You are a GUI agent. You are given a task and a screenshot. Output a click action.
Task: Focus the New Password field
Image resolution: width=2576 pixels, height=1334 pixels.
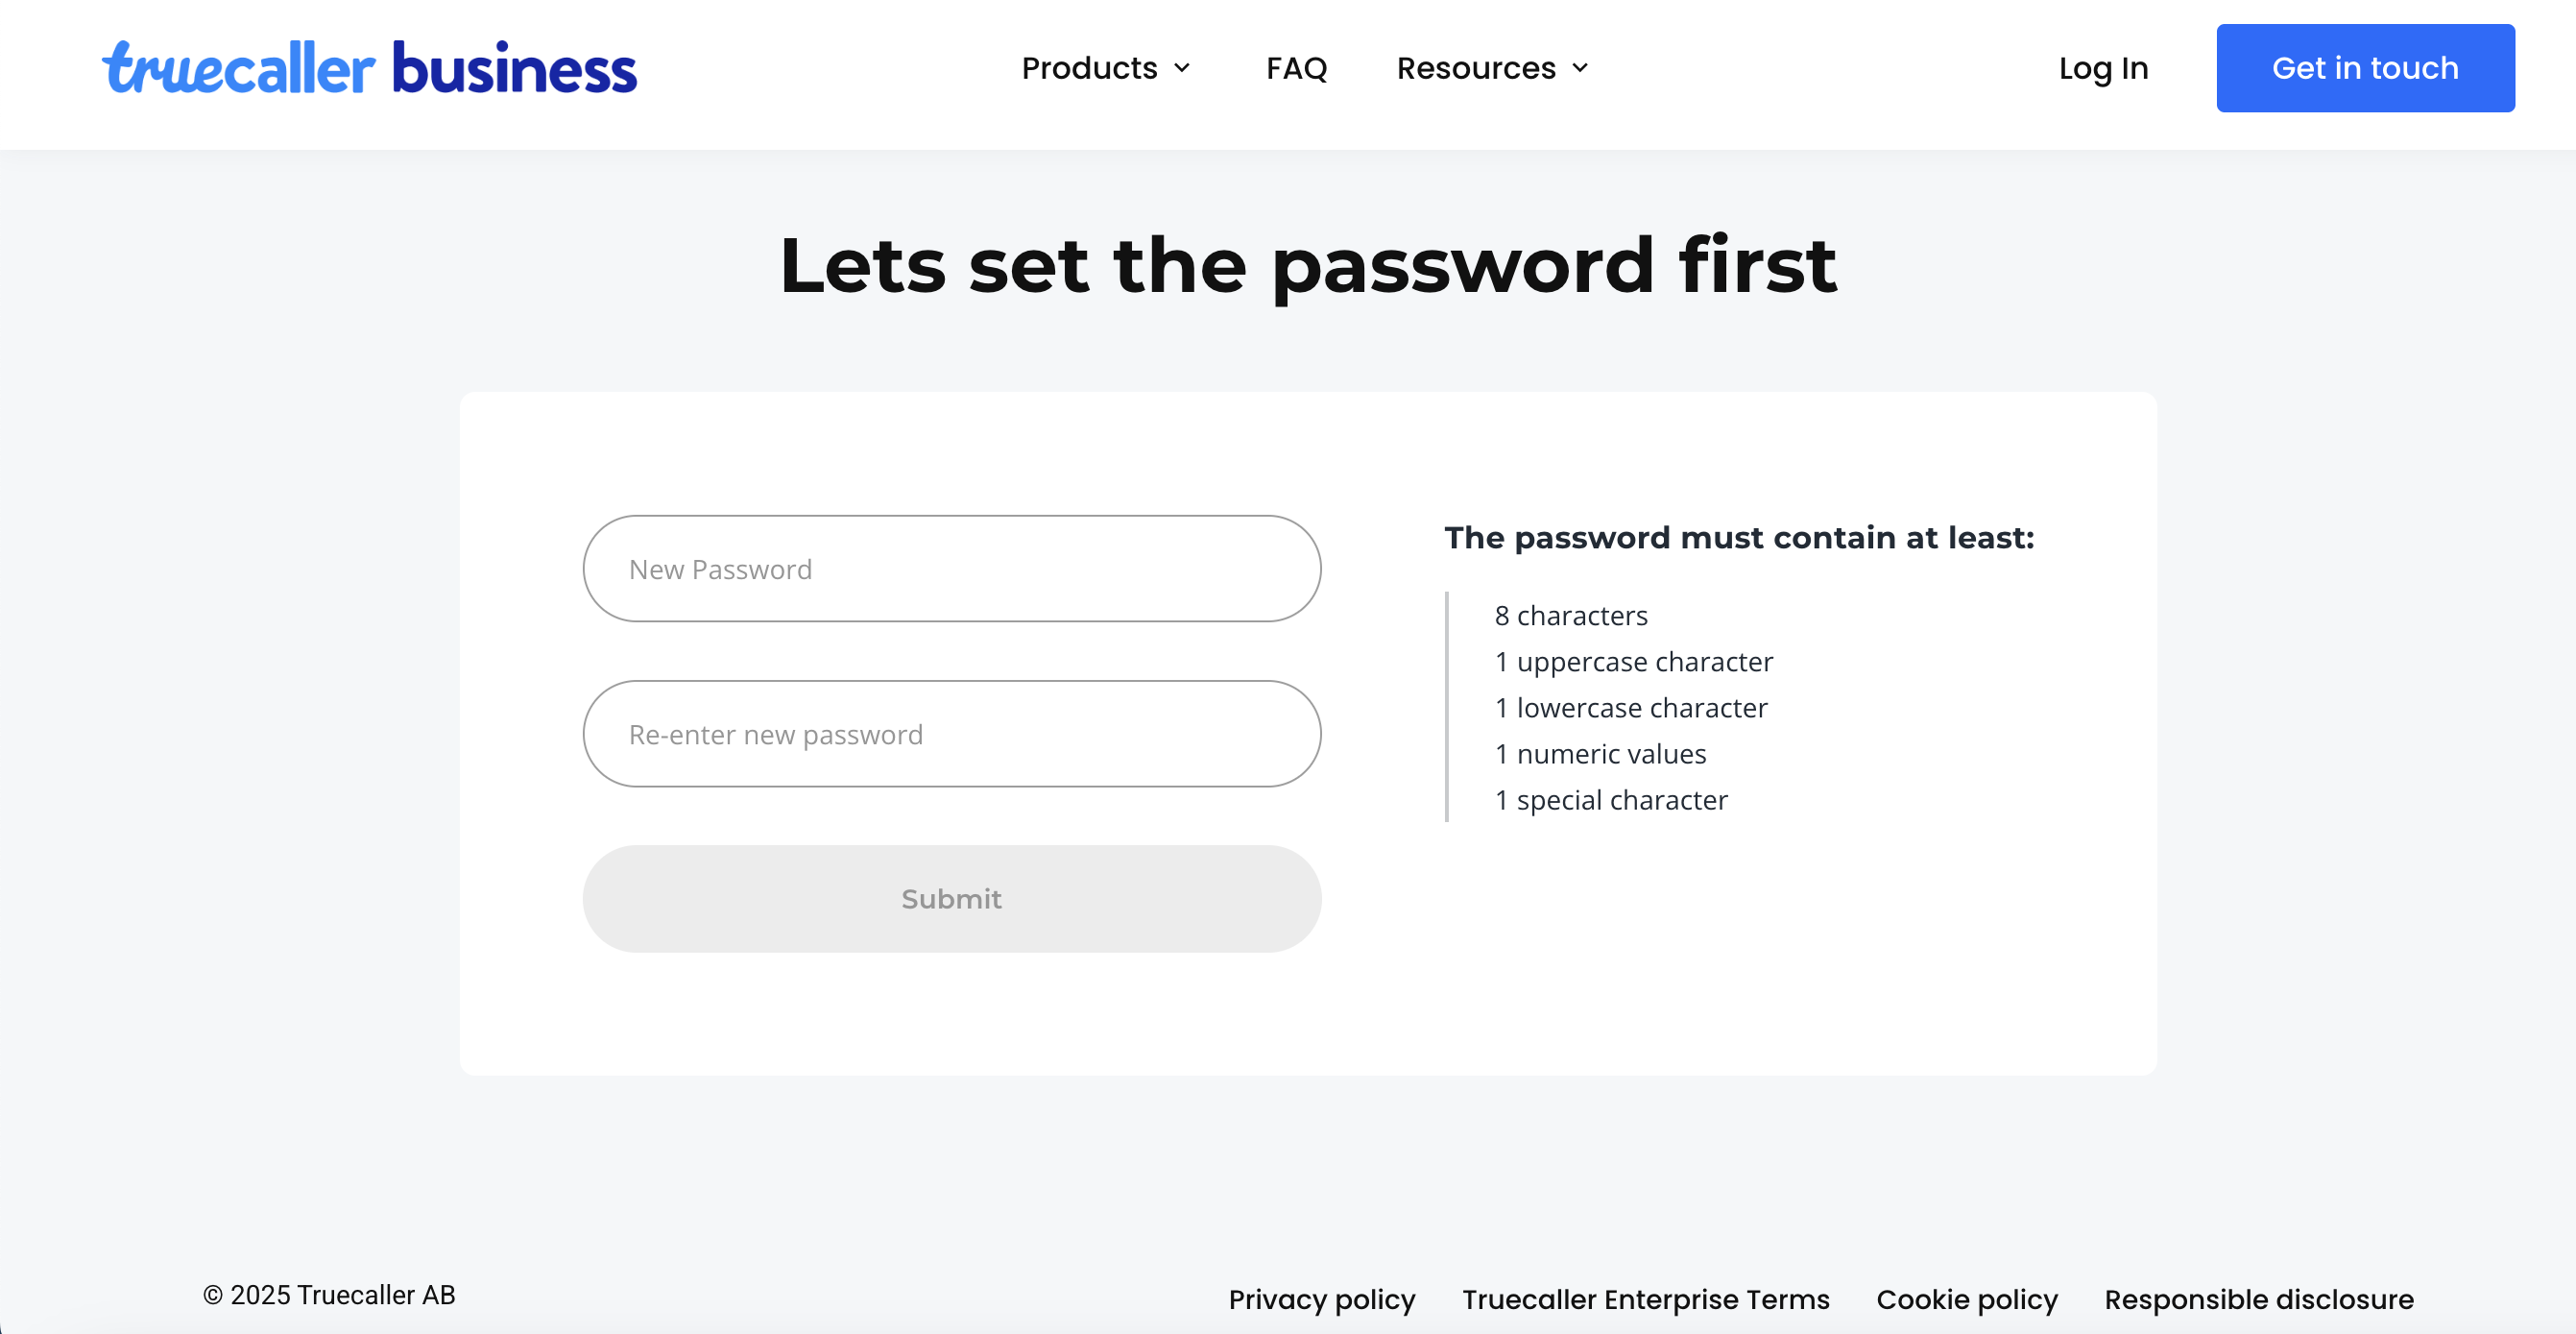click(951, 569)
